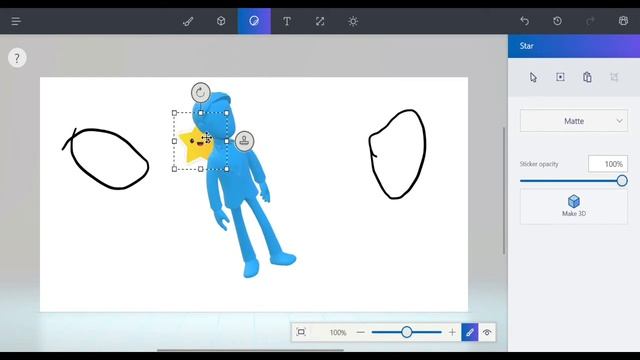Click the vertical canvas scrollbar

pos(504,191)
